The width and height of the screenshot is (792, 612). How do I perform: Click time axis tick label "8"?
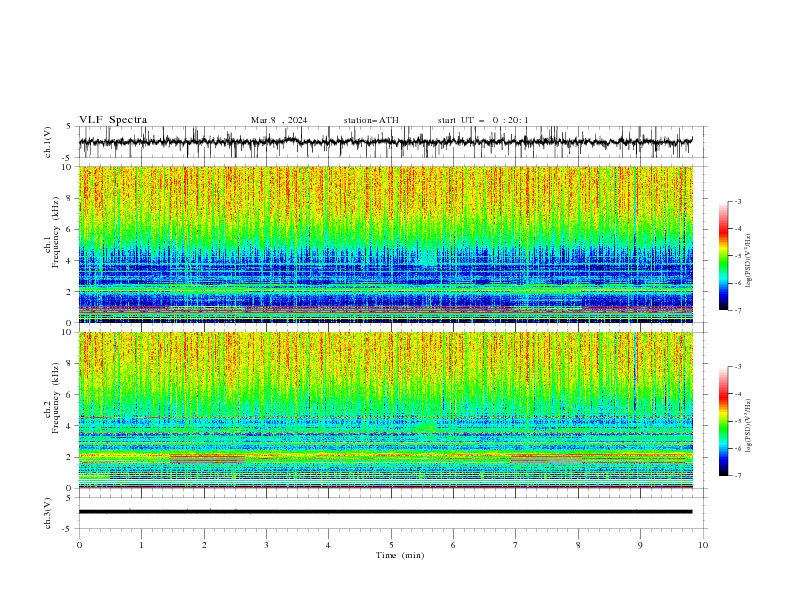(578, 545)
